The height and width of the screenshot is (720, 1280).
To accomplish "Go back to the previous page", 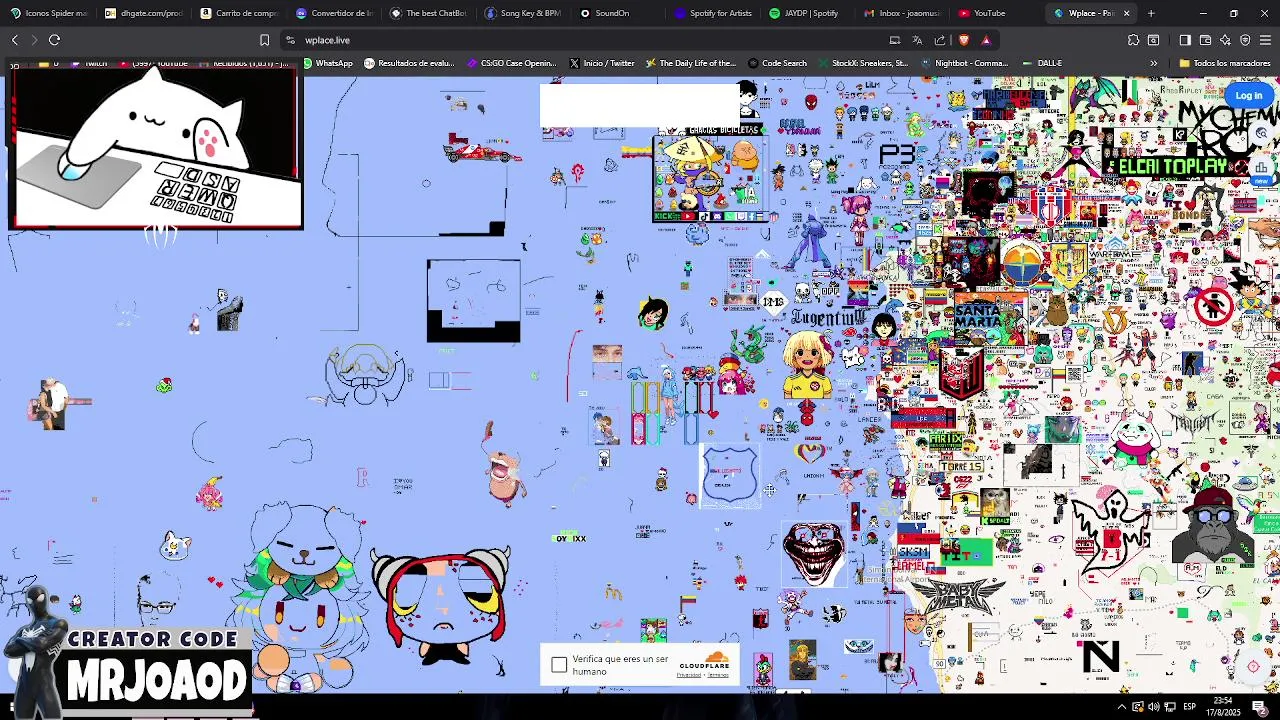I will pyautogui.click(x=15, y=40).
